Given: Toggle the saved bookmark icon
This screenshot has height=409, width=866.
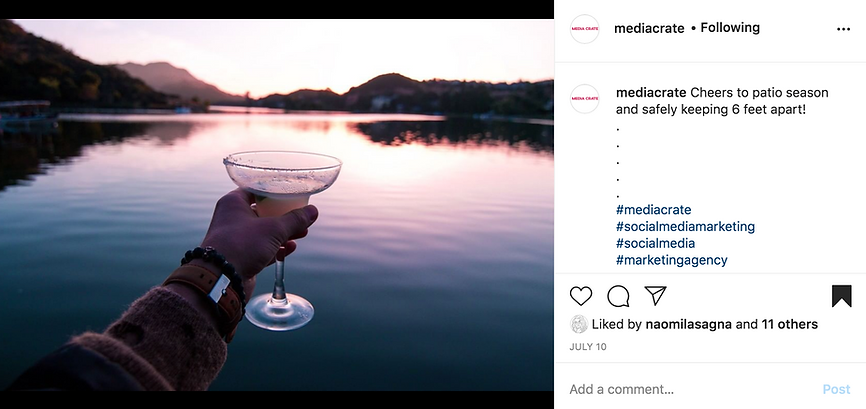Looking at the screenshot, I should pos(841,296).
